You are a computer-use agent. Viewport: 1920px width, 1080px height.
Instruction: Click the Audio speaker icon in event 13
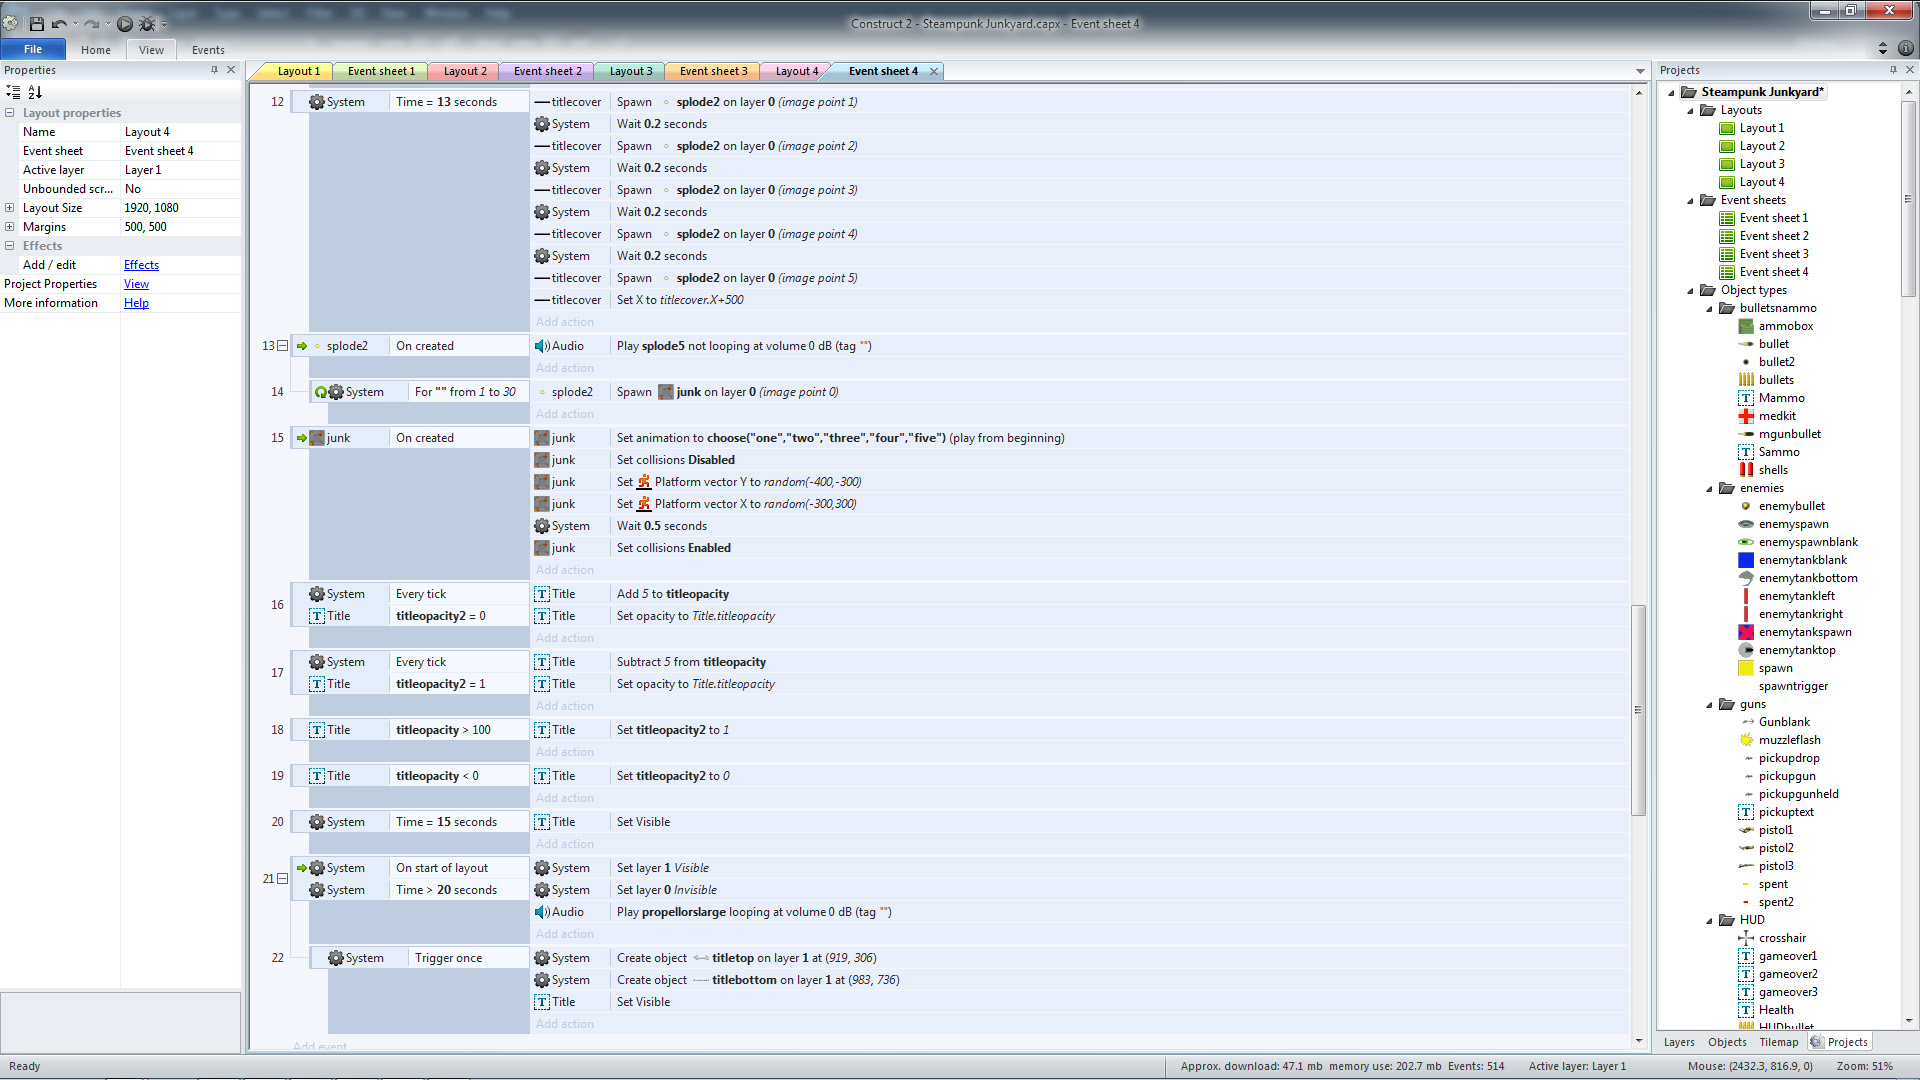541,346
